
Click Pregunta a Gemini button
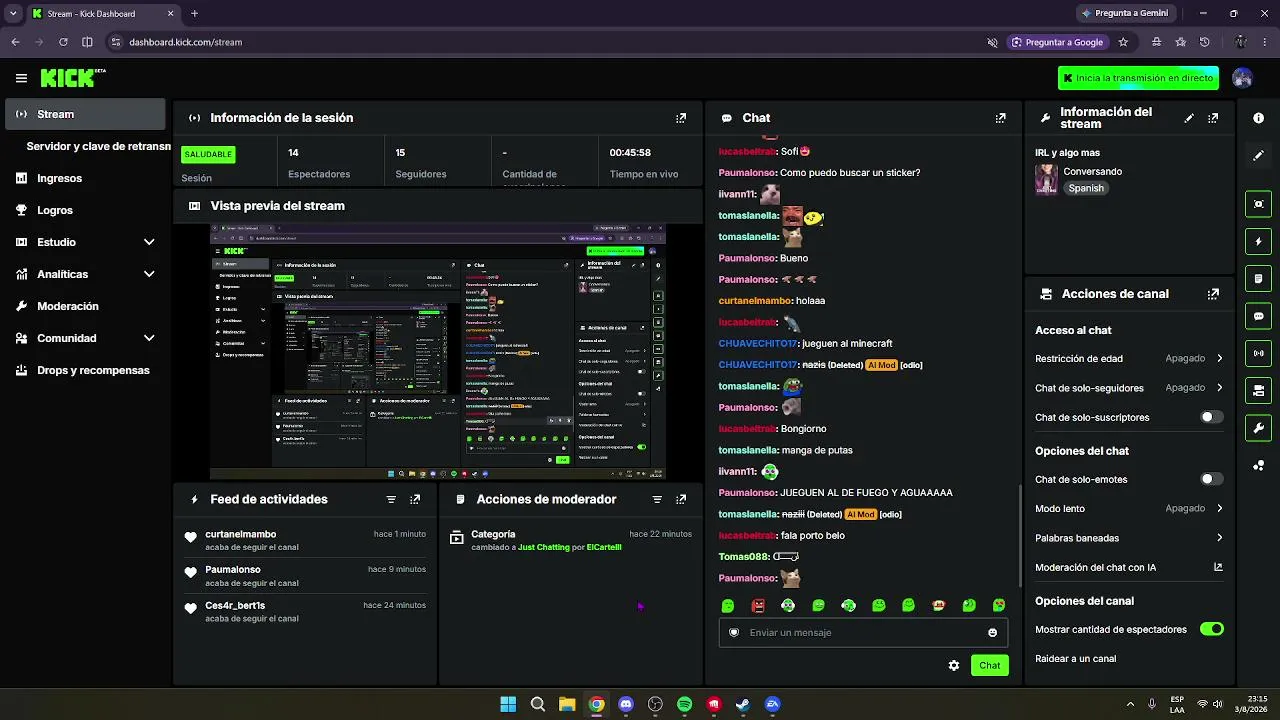1125,13
